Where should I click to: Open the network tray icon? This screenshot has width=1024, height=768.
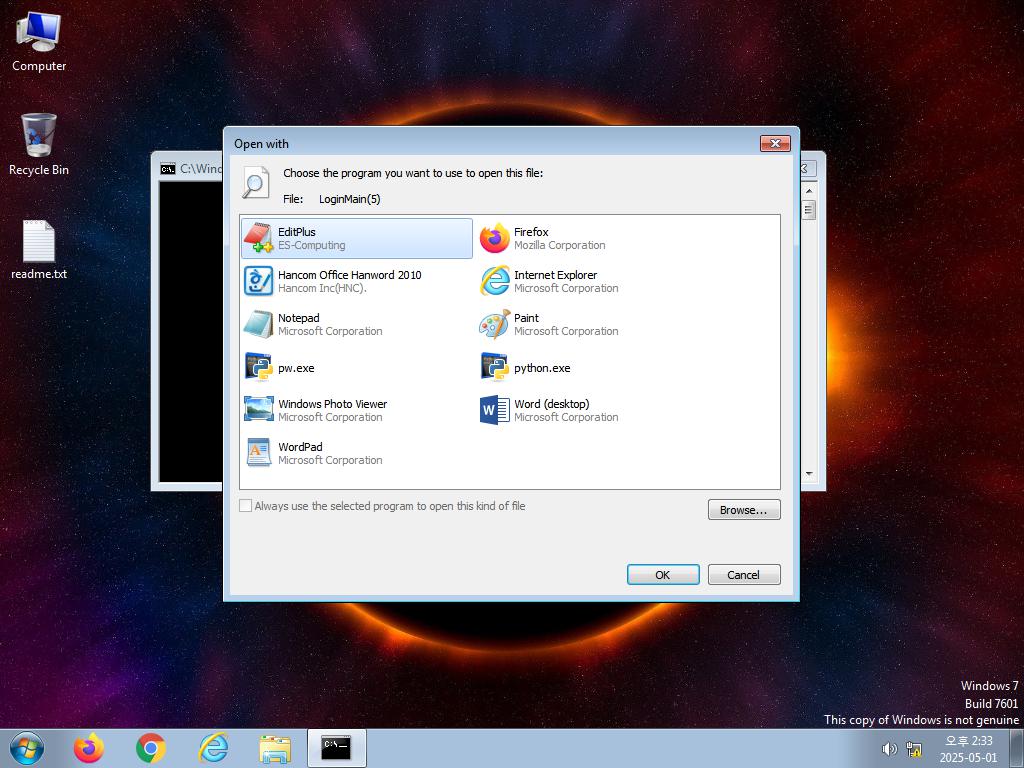(x=914, y=749)
